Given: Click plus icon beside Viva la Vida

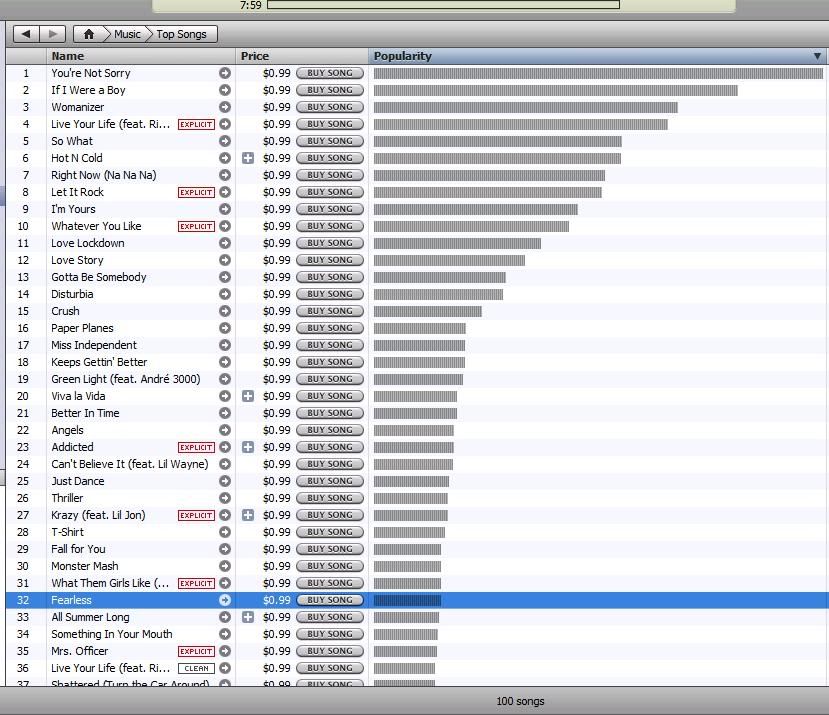Looking at the screenshot, I should (248, 396).
